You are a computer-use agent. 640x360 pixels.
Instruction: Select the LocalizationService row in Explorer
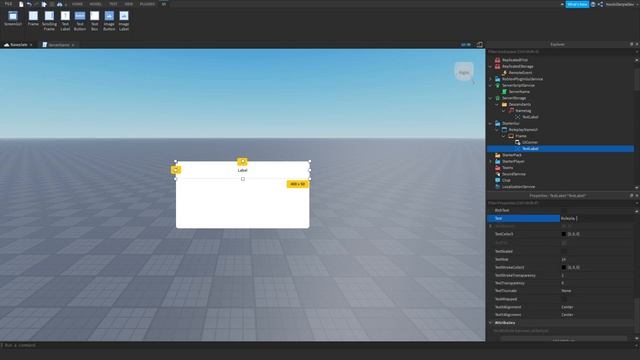pyautogui.click(x=560, y=187)
